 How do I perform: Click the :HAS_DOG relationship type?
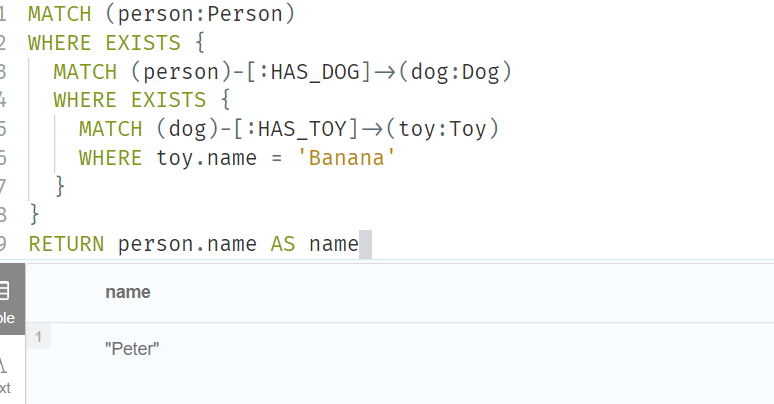pyautogui.click(x=314, y=72)
